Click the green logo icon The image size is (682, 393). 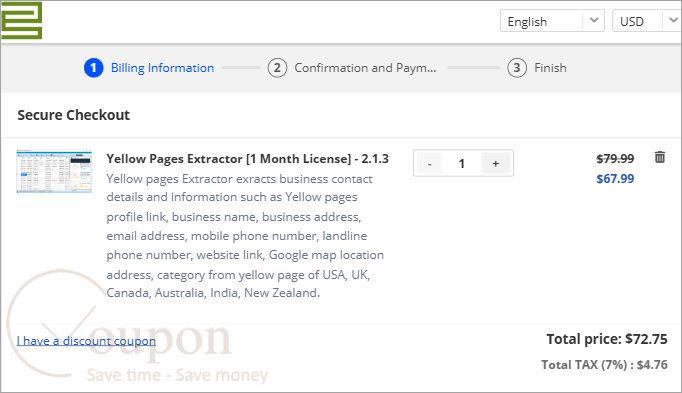(21, 20)
